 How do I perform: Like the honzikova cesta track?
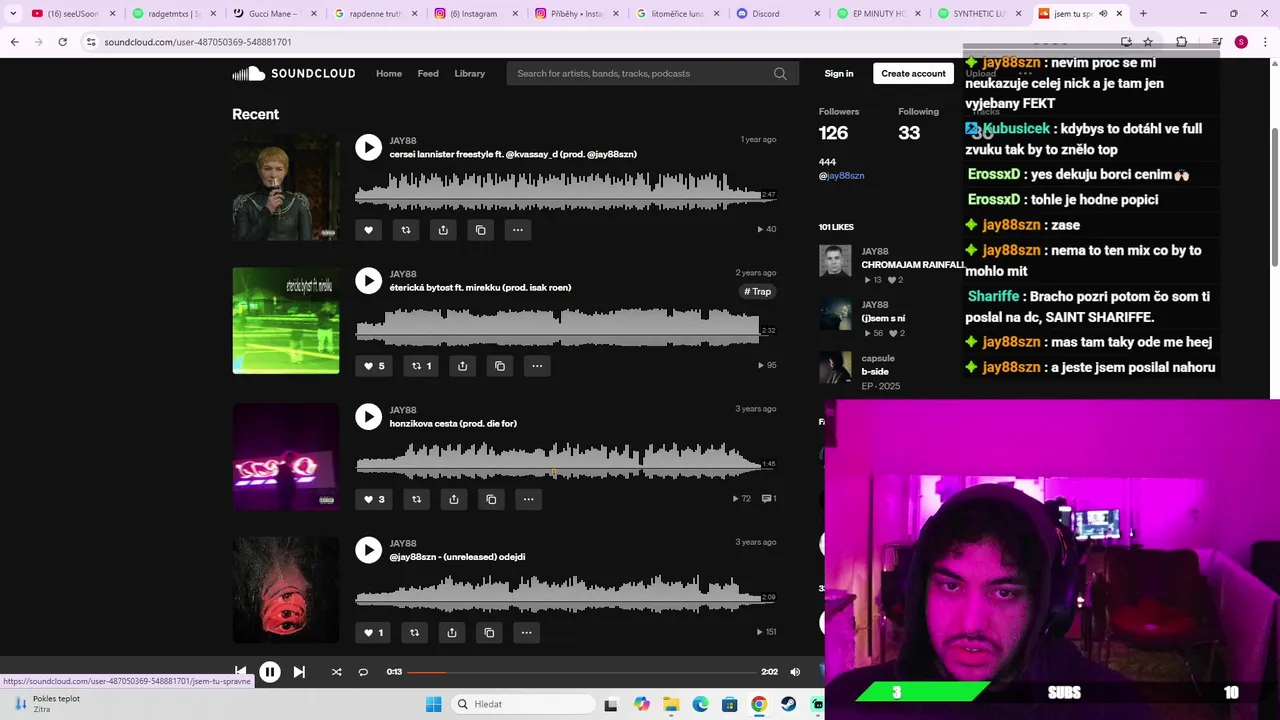374,499
